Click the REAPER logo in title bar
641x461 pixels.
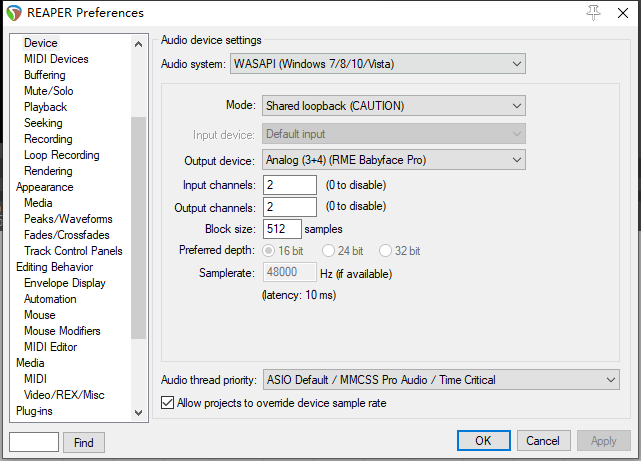(x=14, y=13)
